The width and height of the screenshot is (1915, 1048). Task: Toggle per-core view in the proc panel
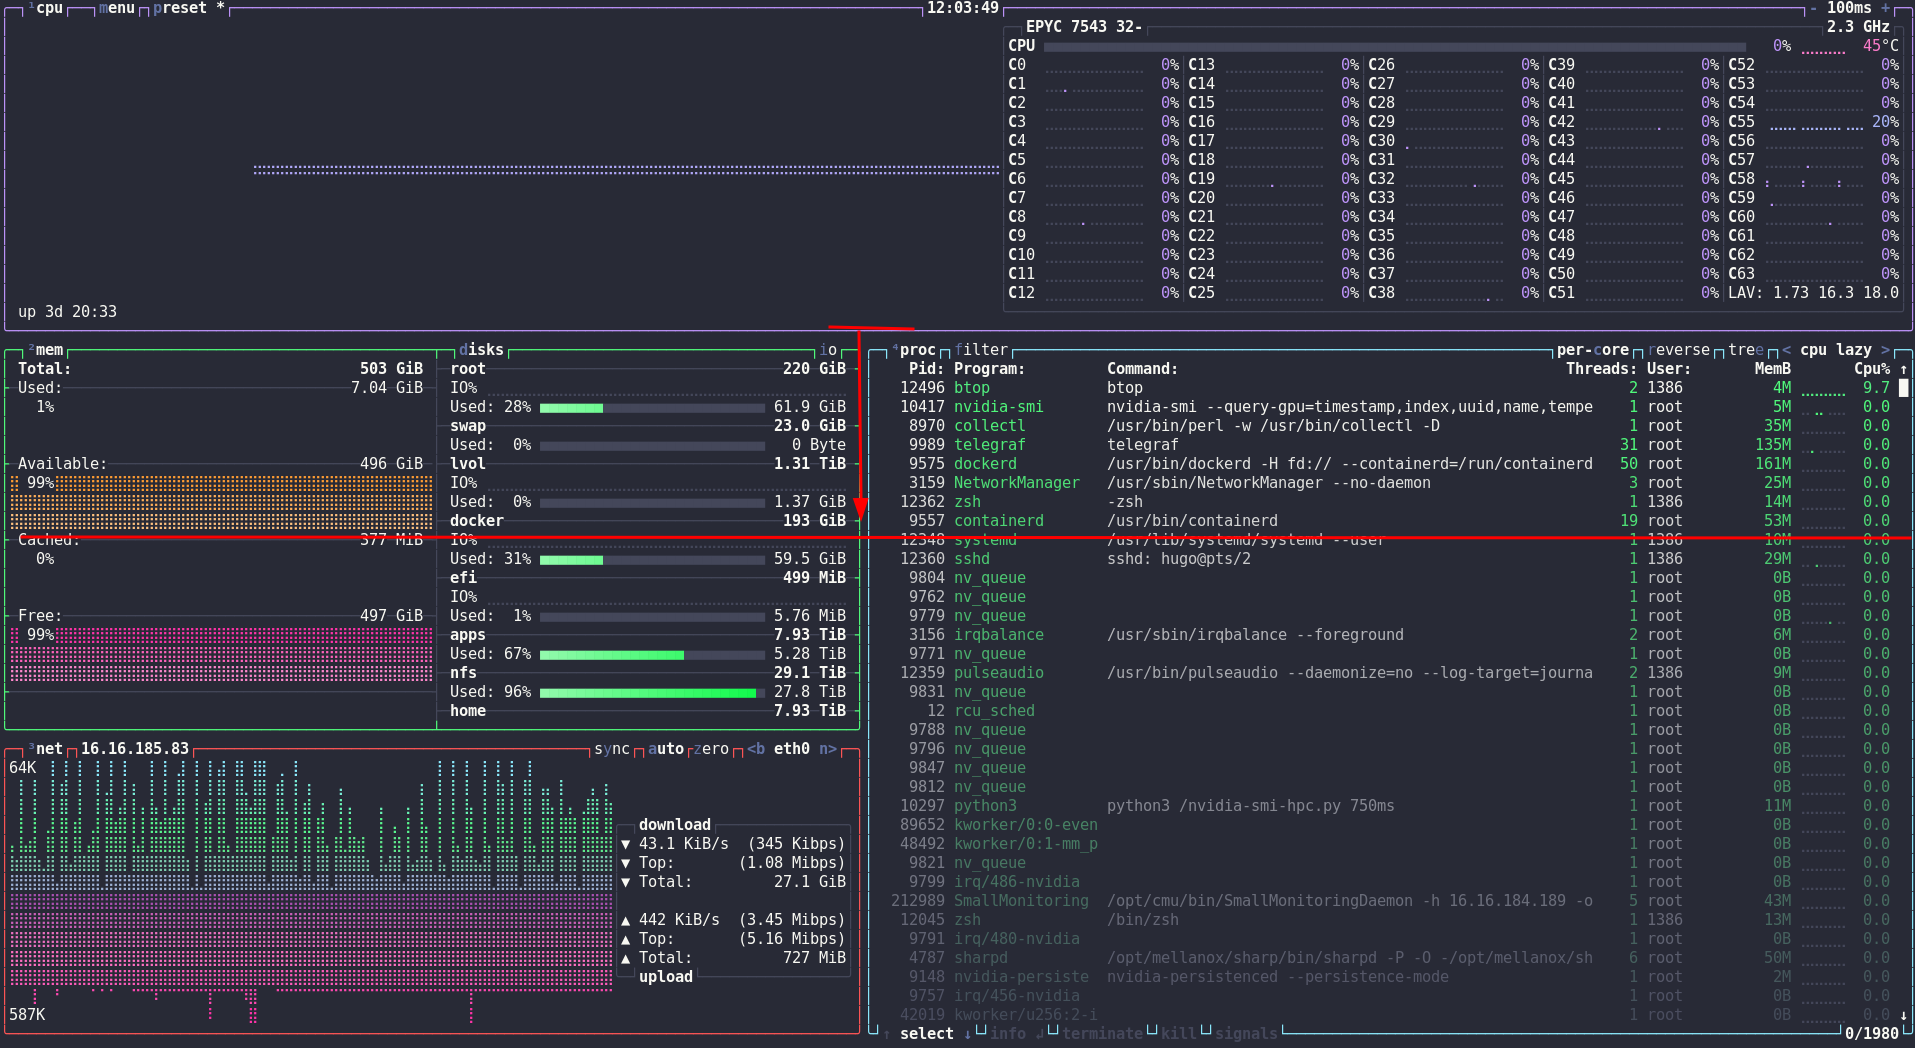[x=1591, y=349]
